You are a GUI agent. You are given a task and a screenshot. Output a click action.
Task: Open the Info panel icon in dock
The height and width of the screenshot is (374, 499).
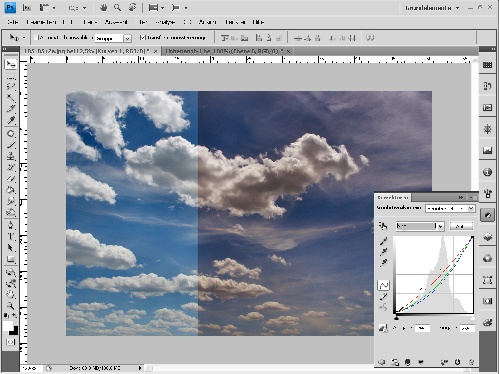487,172
